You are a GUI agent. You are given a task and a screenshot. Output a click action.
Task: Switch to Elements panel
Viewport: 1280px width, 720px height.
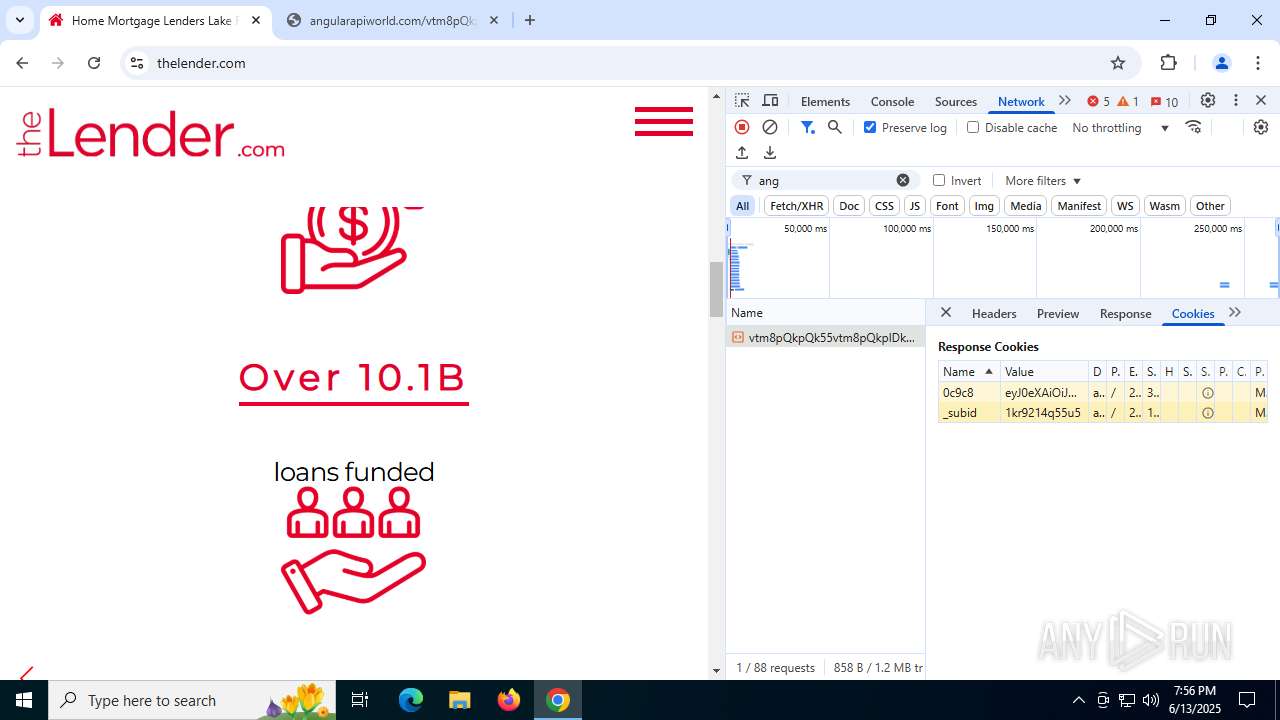(x=825, y=101)
